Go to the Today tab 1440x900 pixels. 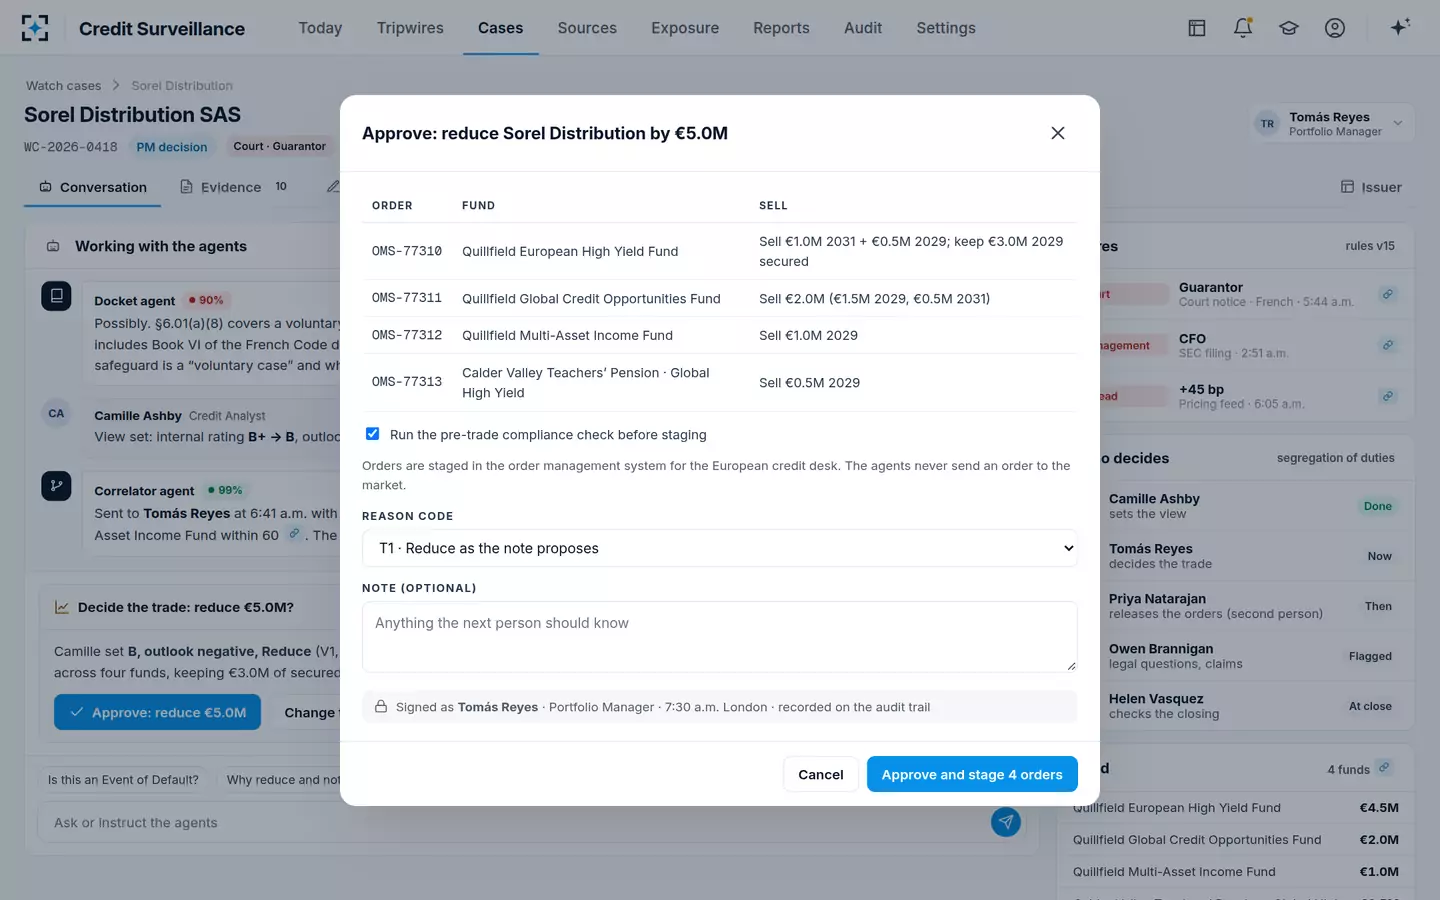point(320,28)
